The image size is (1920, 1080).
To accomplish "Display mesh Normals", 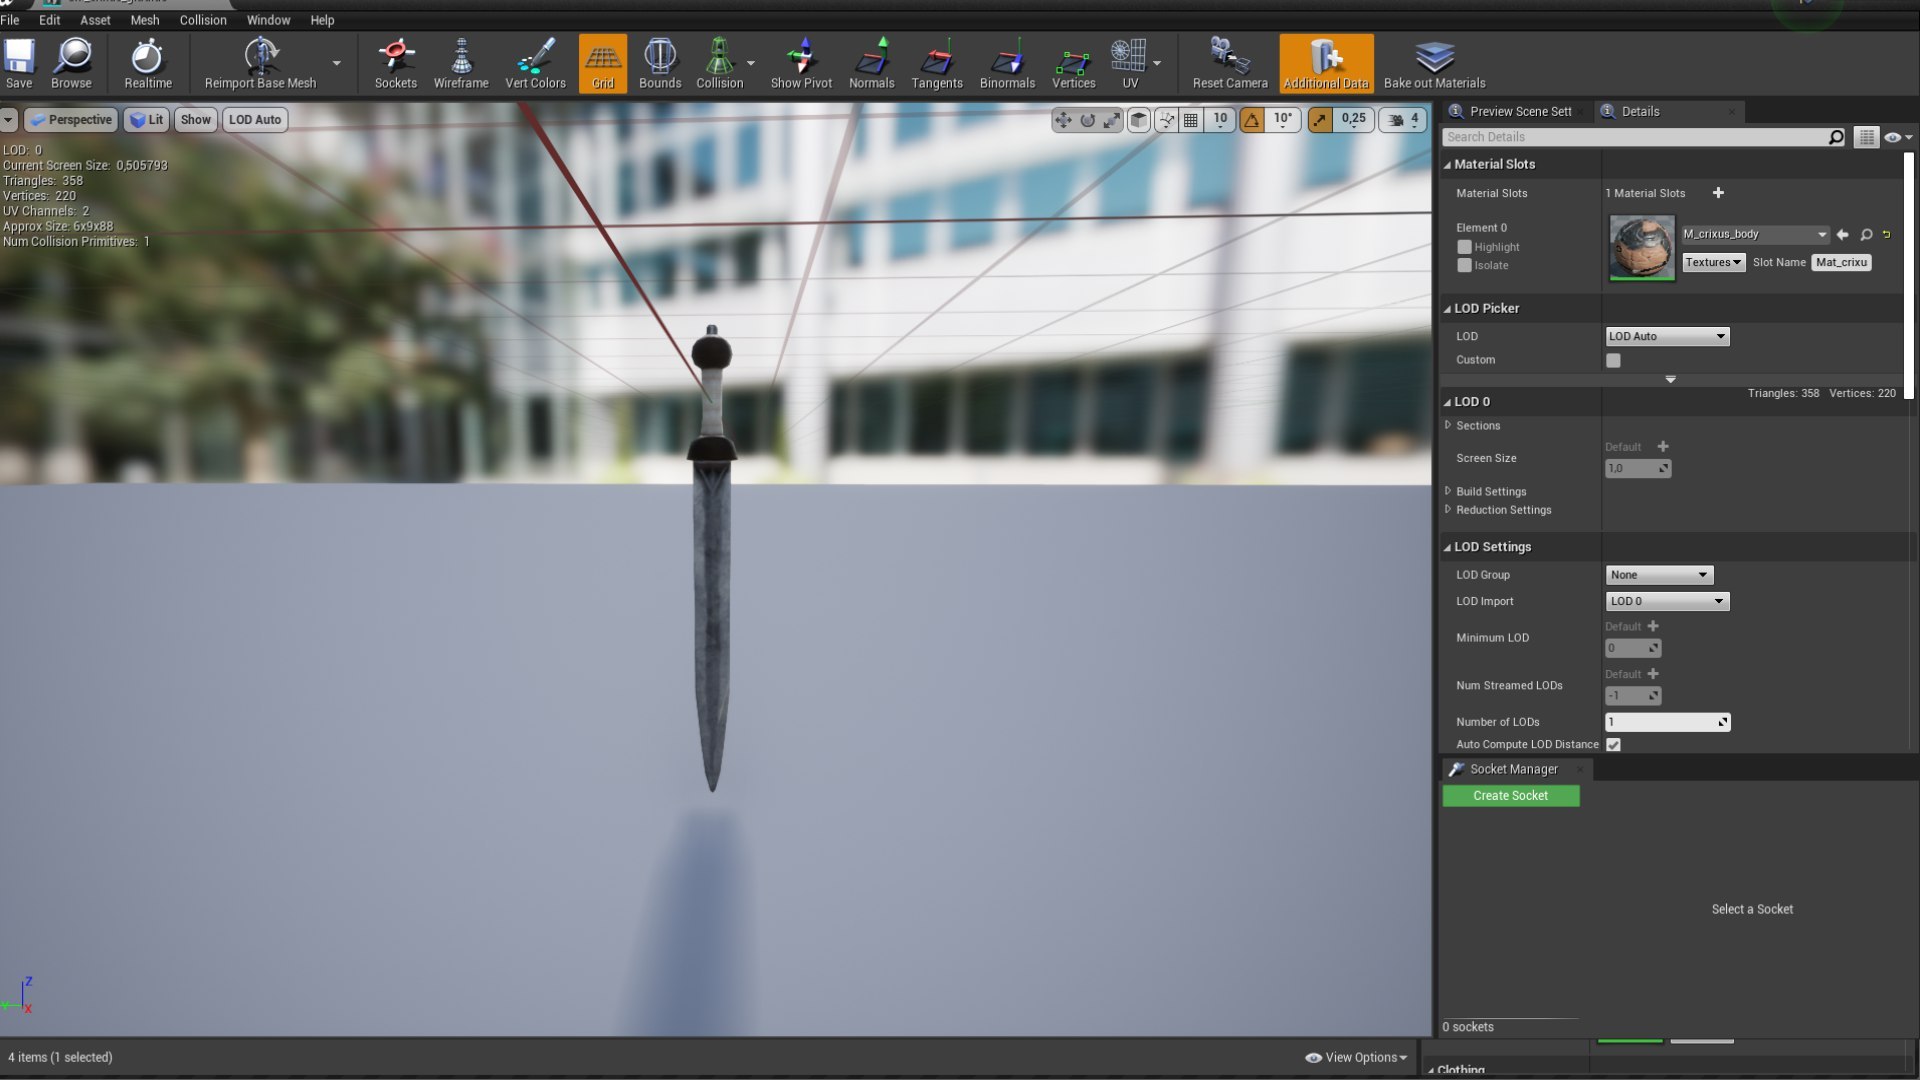I will tap(872, 64).
